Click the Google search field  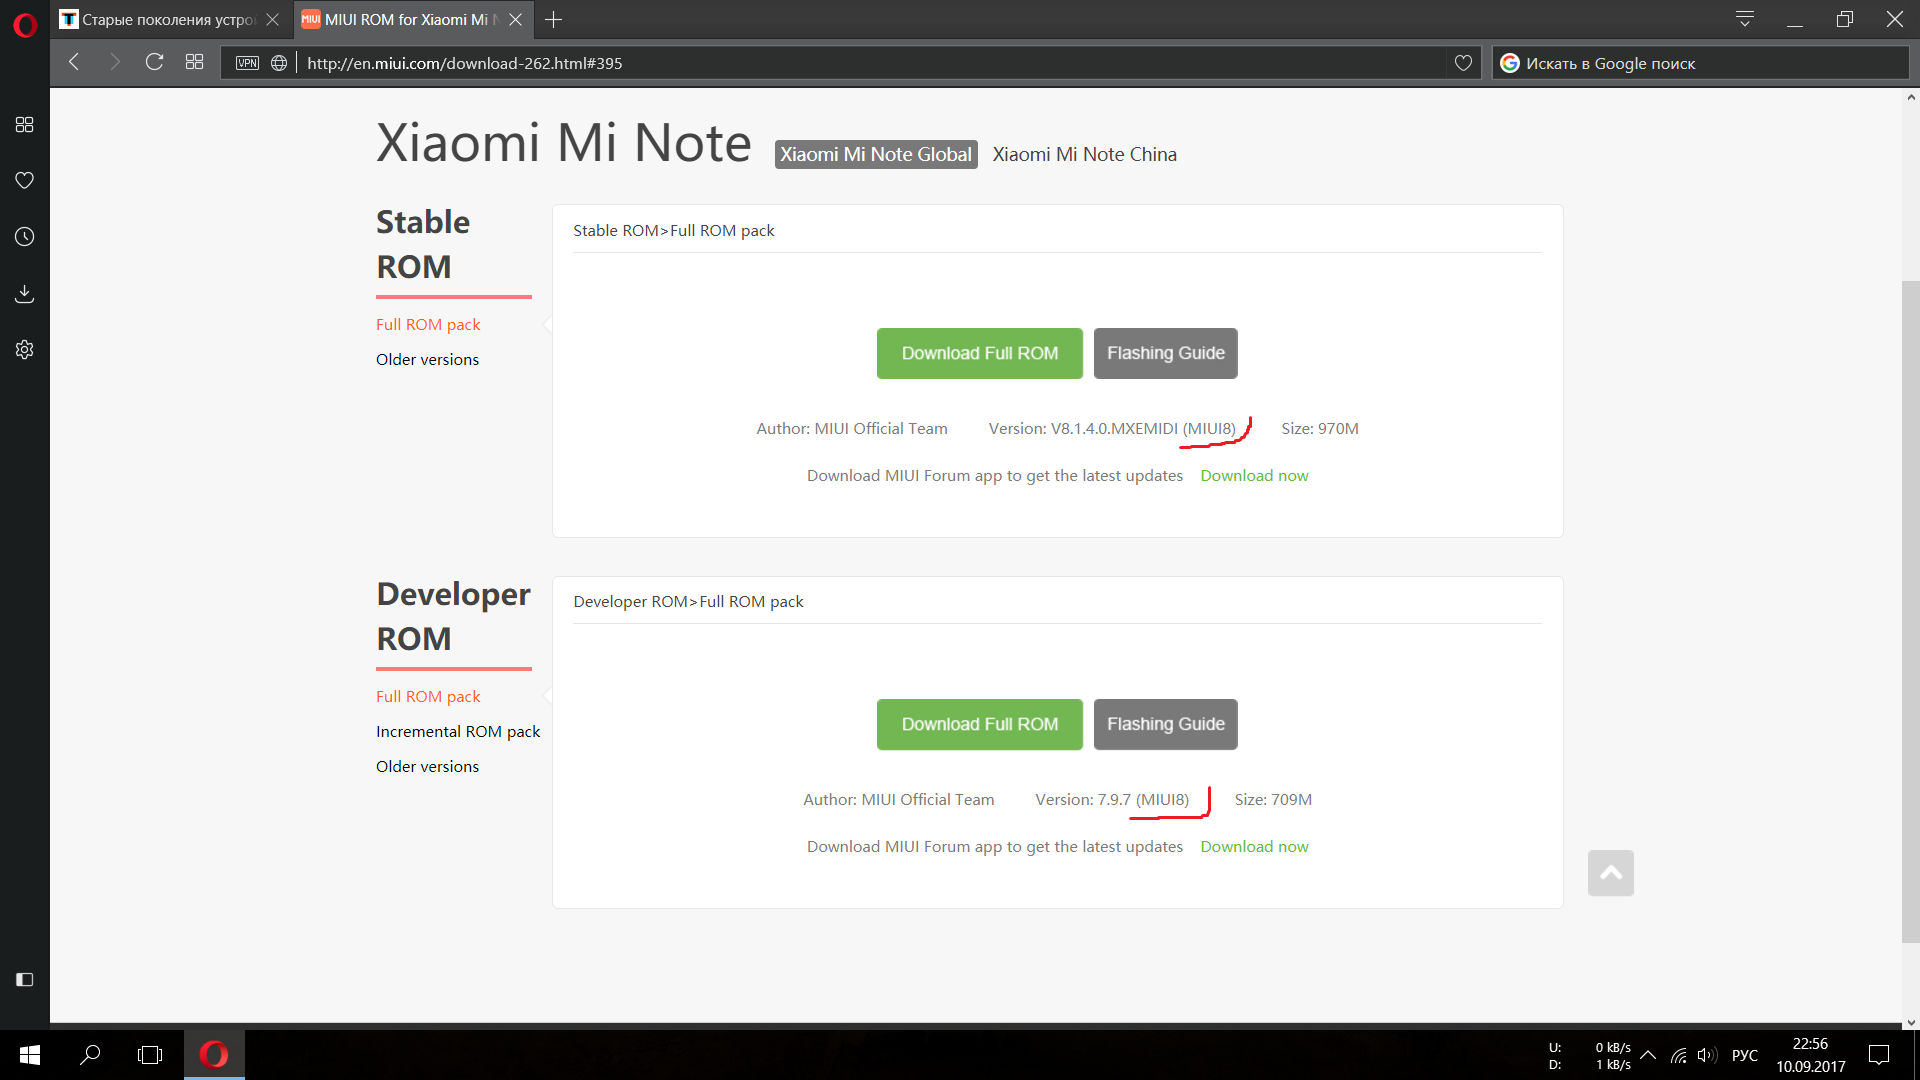(1700, 63)
